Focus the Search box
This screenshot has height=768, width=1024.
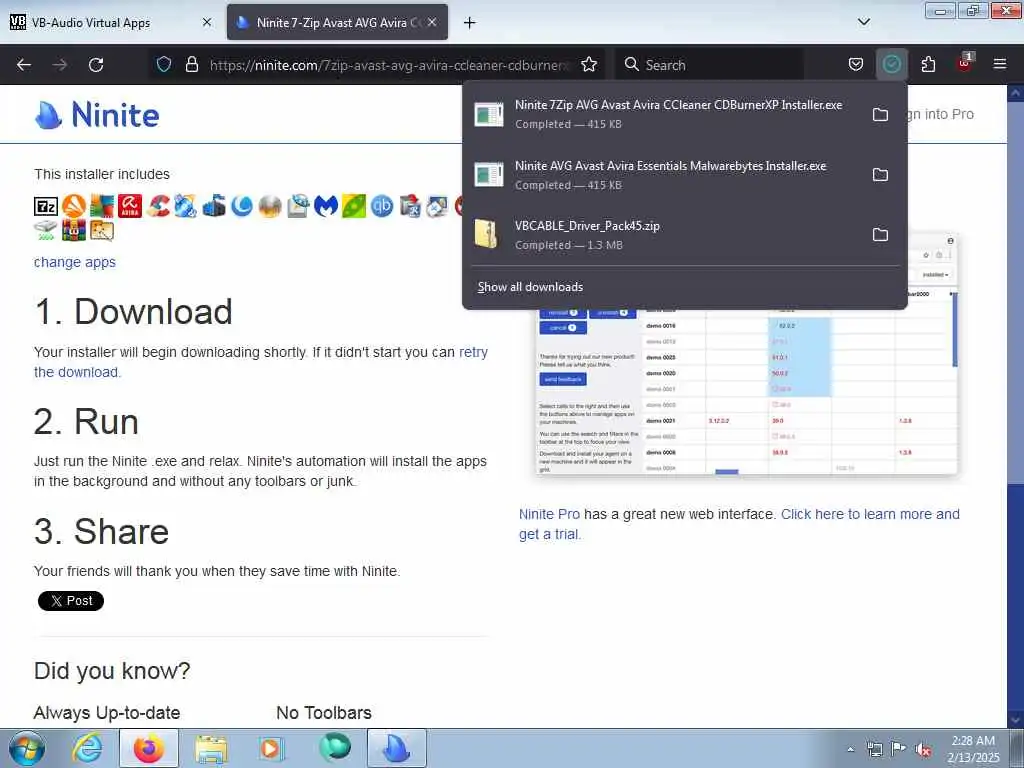click(709, 65)
